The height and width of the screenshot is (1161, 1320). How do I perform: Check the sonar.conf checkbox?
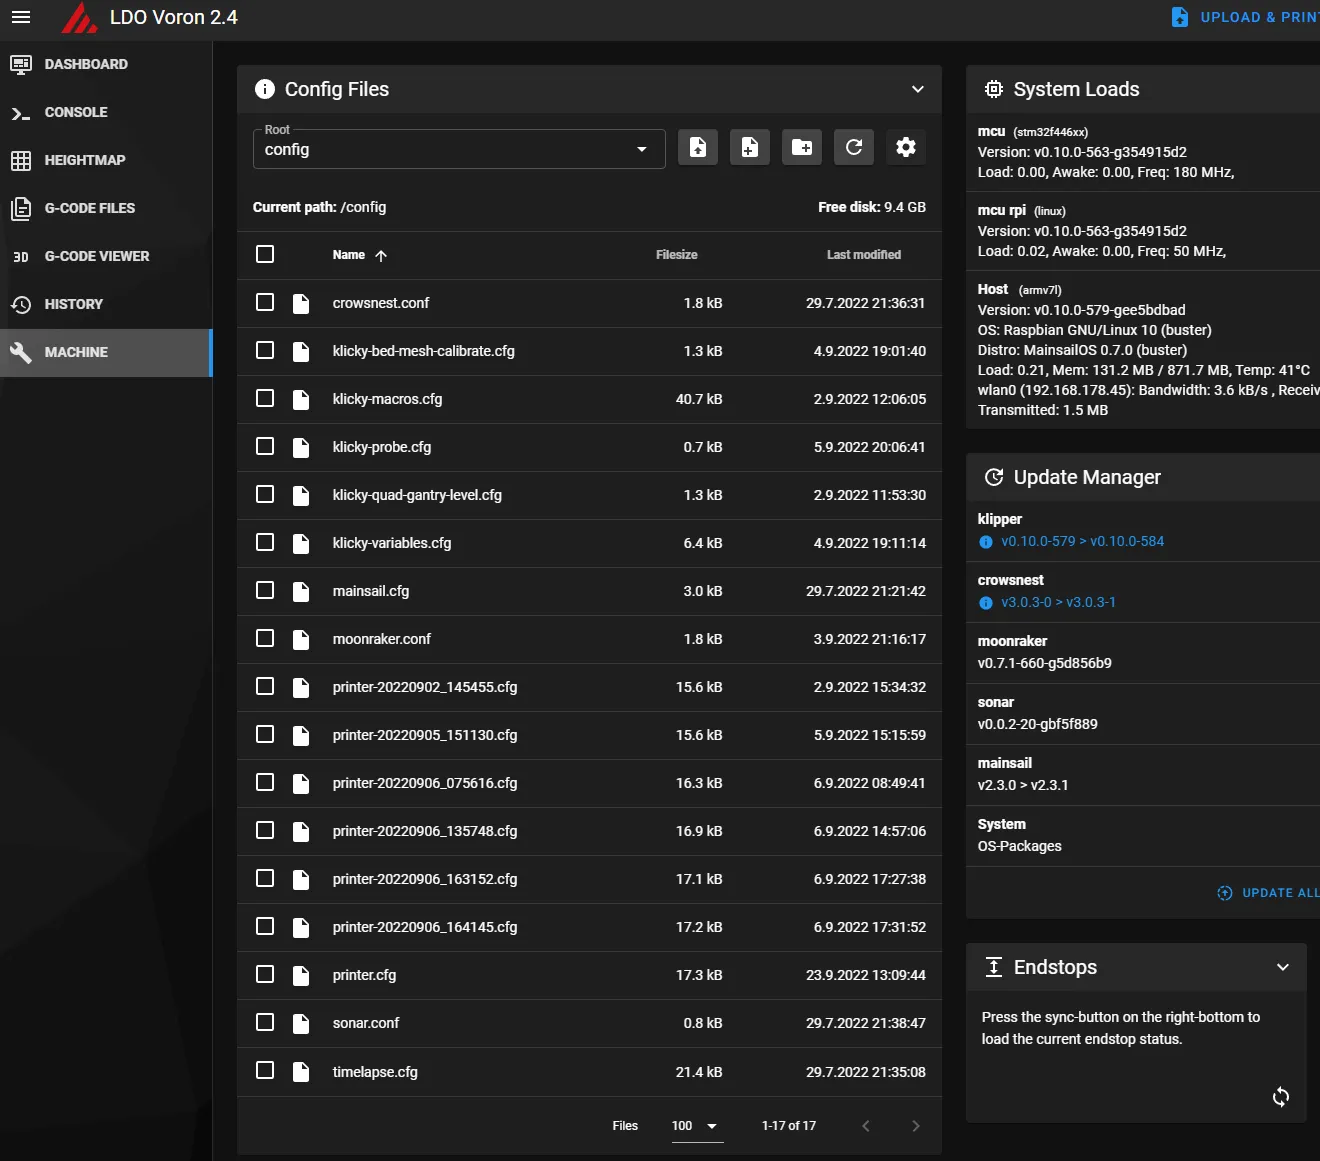tap(265, 1022)
